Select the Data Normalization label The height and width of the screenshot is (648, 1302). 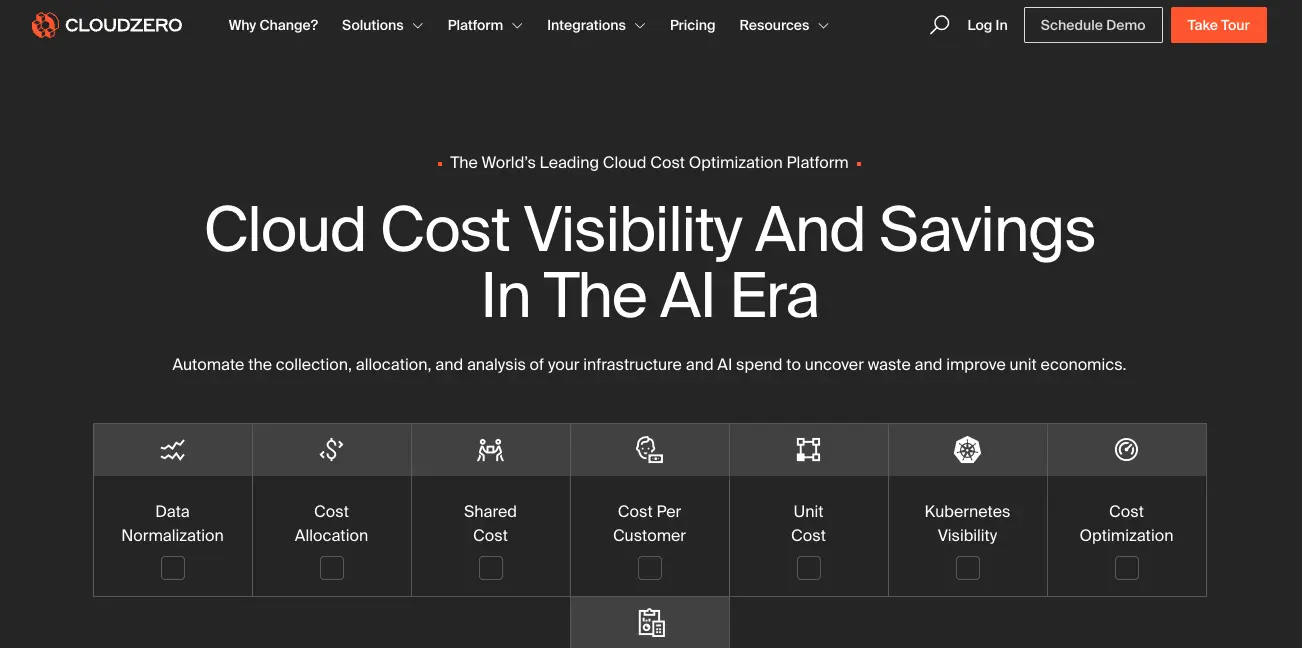[173, 523]
